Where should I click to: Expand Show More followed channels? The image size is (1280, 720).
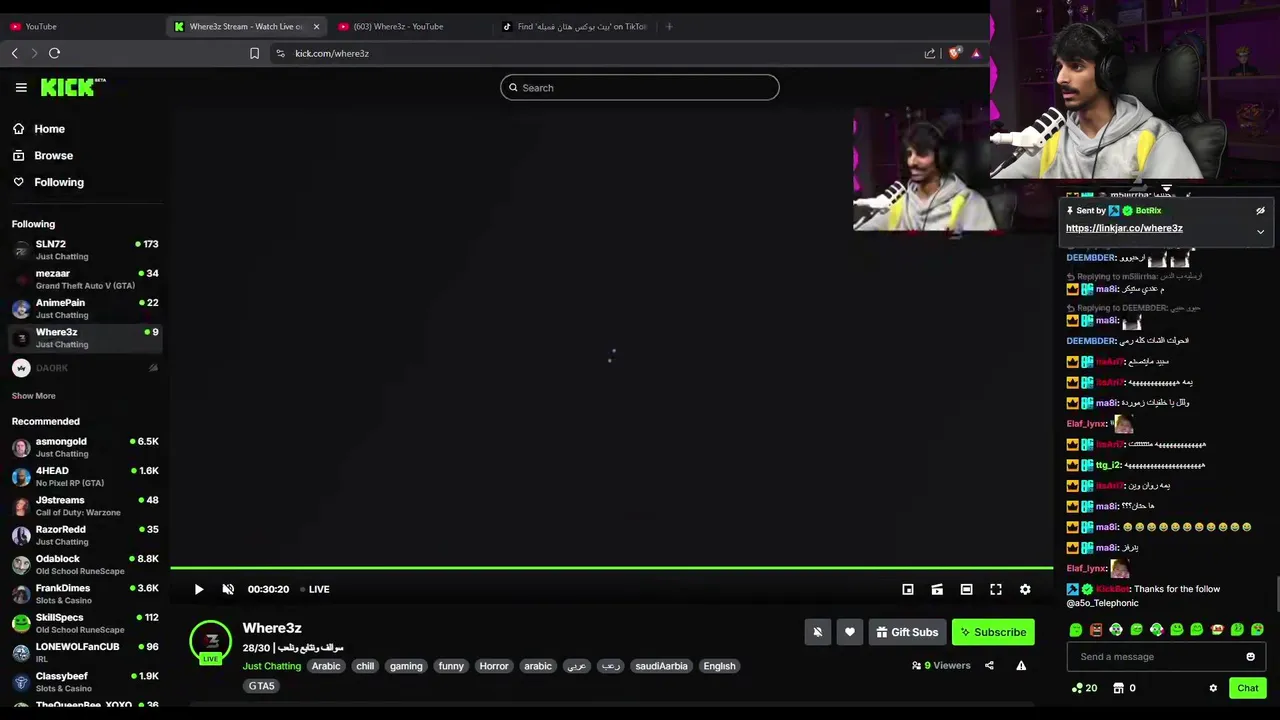click(33, 396)
